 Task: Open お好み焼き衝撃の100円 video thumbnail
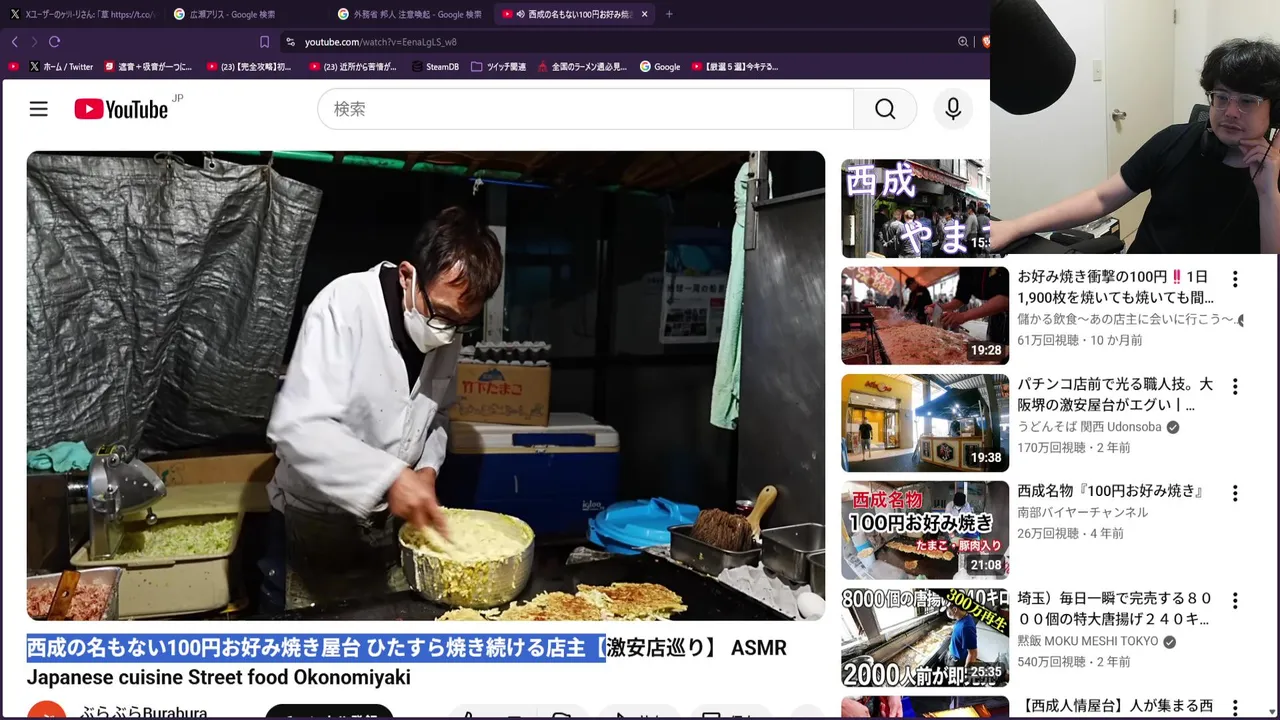(925, 315)
